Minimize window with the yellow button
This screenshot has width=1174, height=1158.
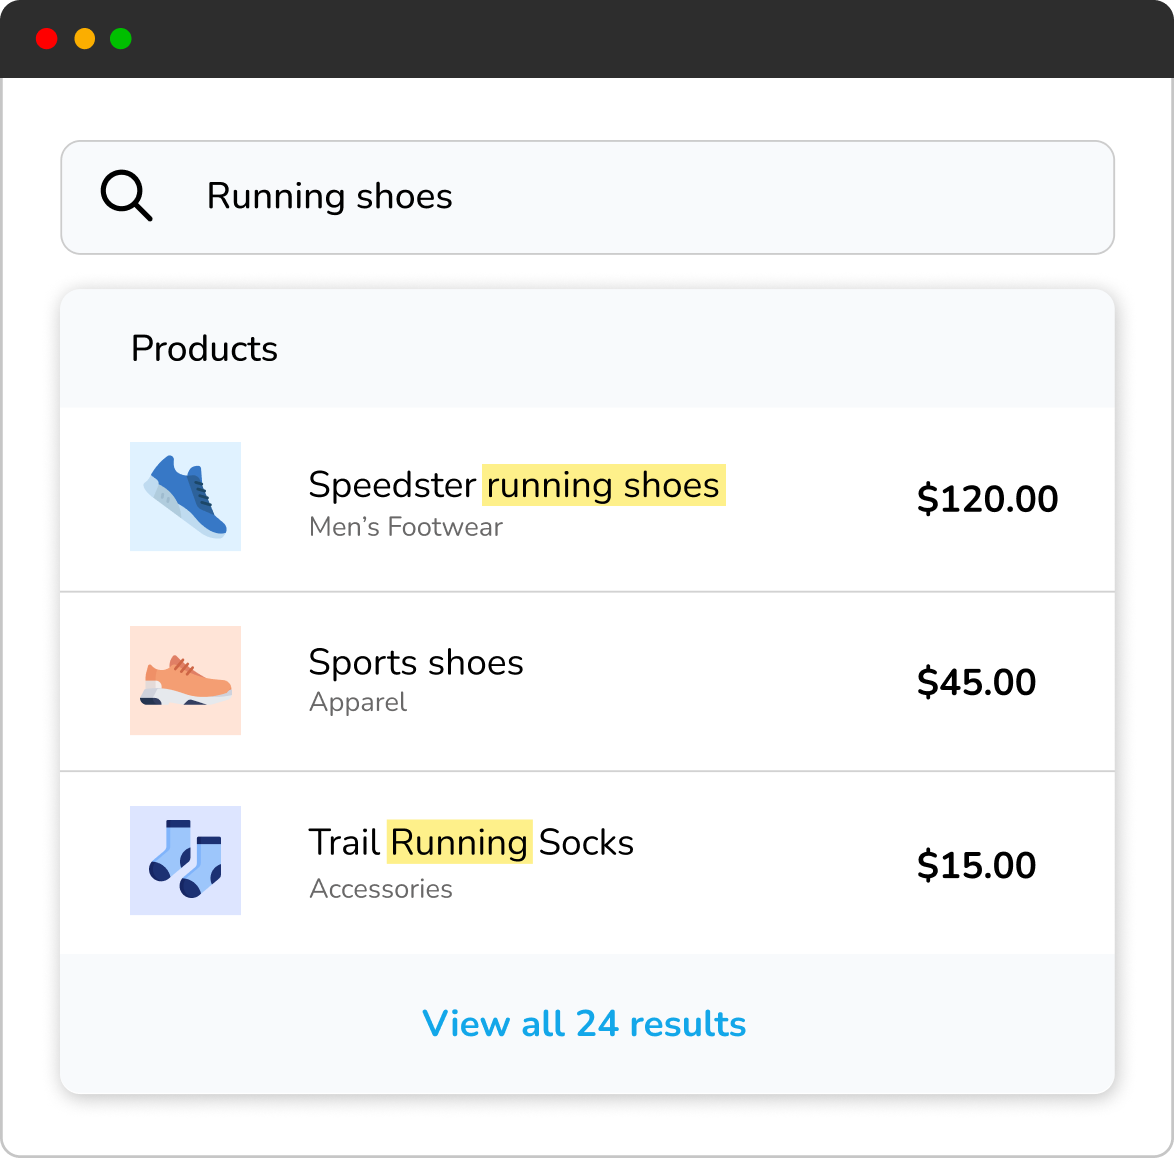[84, 39]
